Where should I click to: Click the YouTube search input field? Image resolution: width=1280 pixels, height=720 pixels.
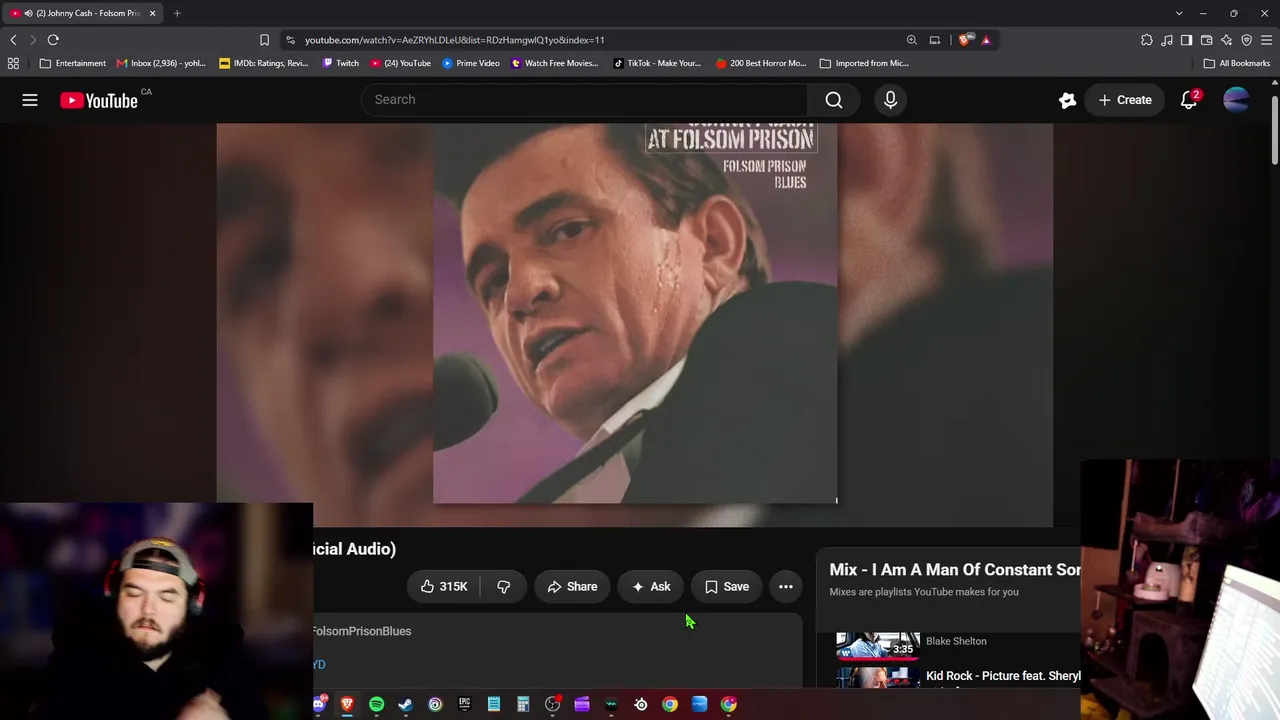(x=584, y=100)
